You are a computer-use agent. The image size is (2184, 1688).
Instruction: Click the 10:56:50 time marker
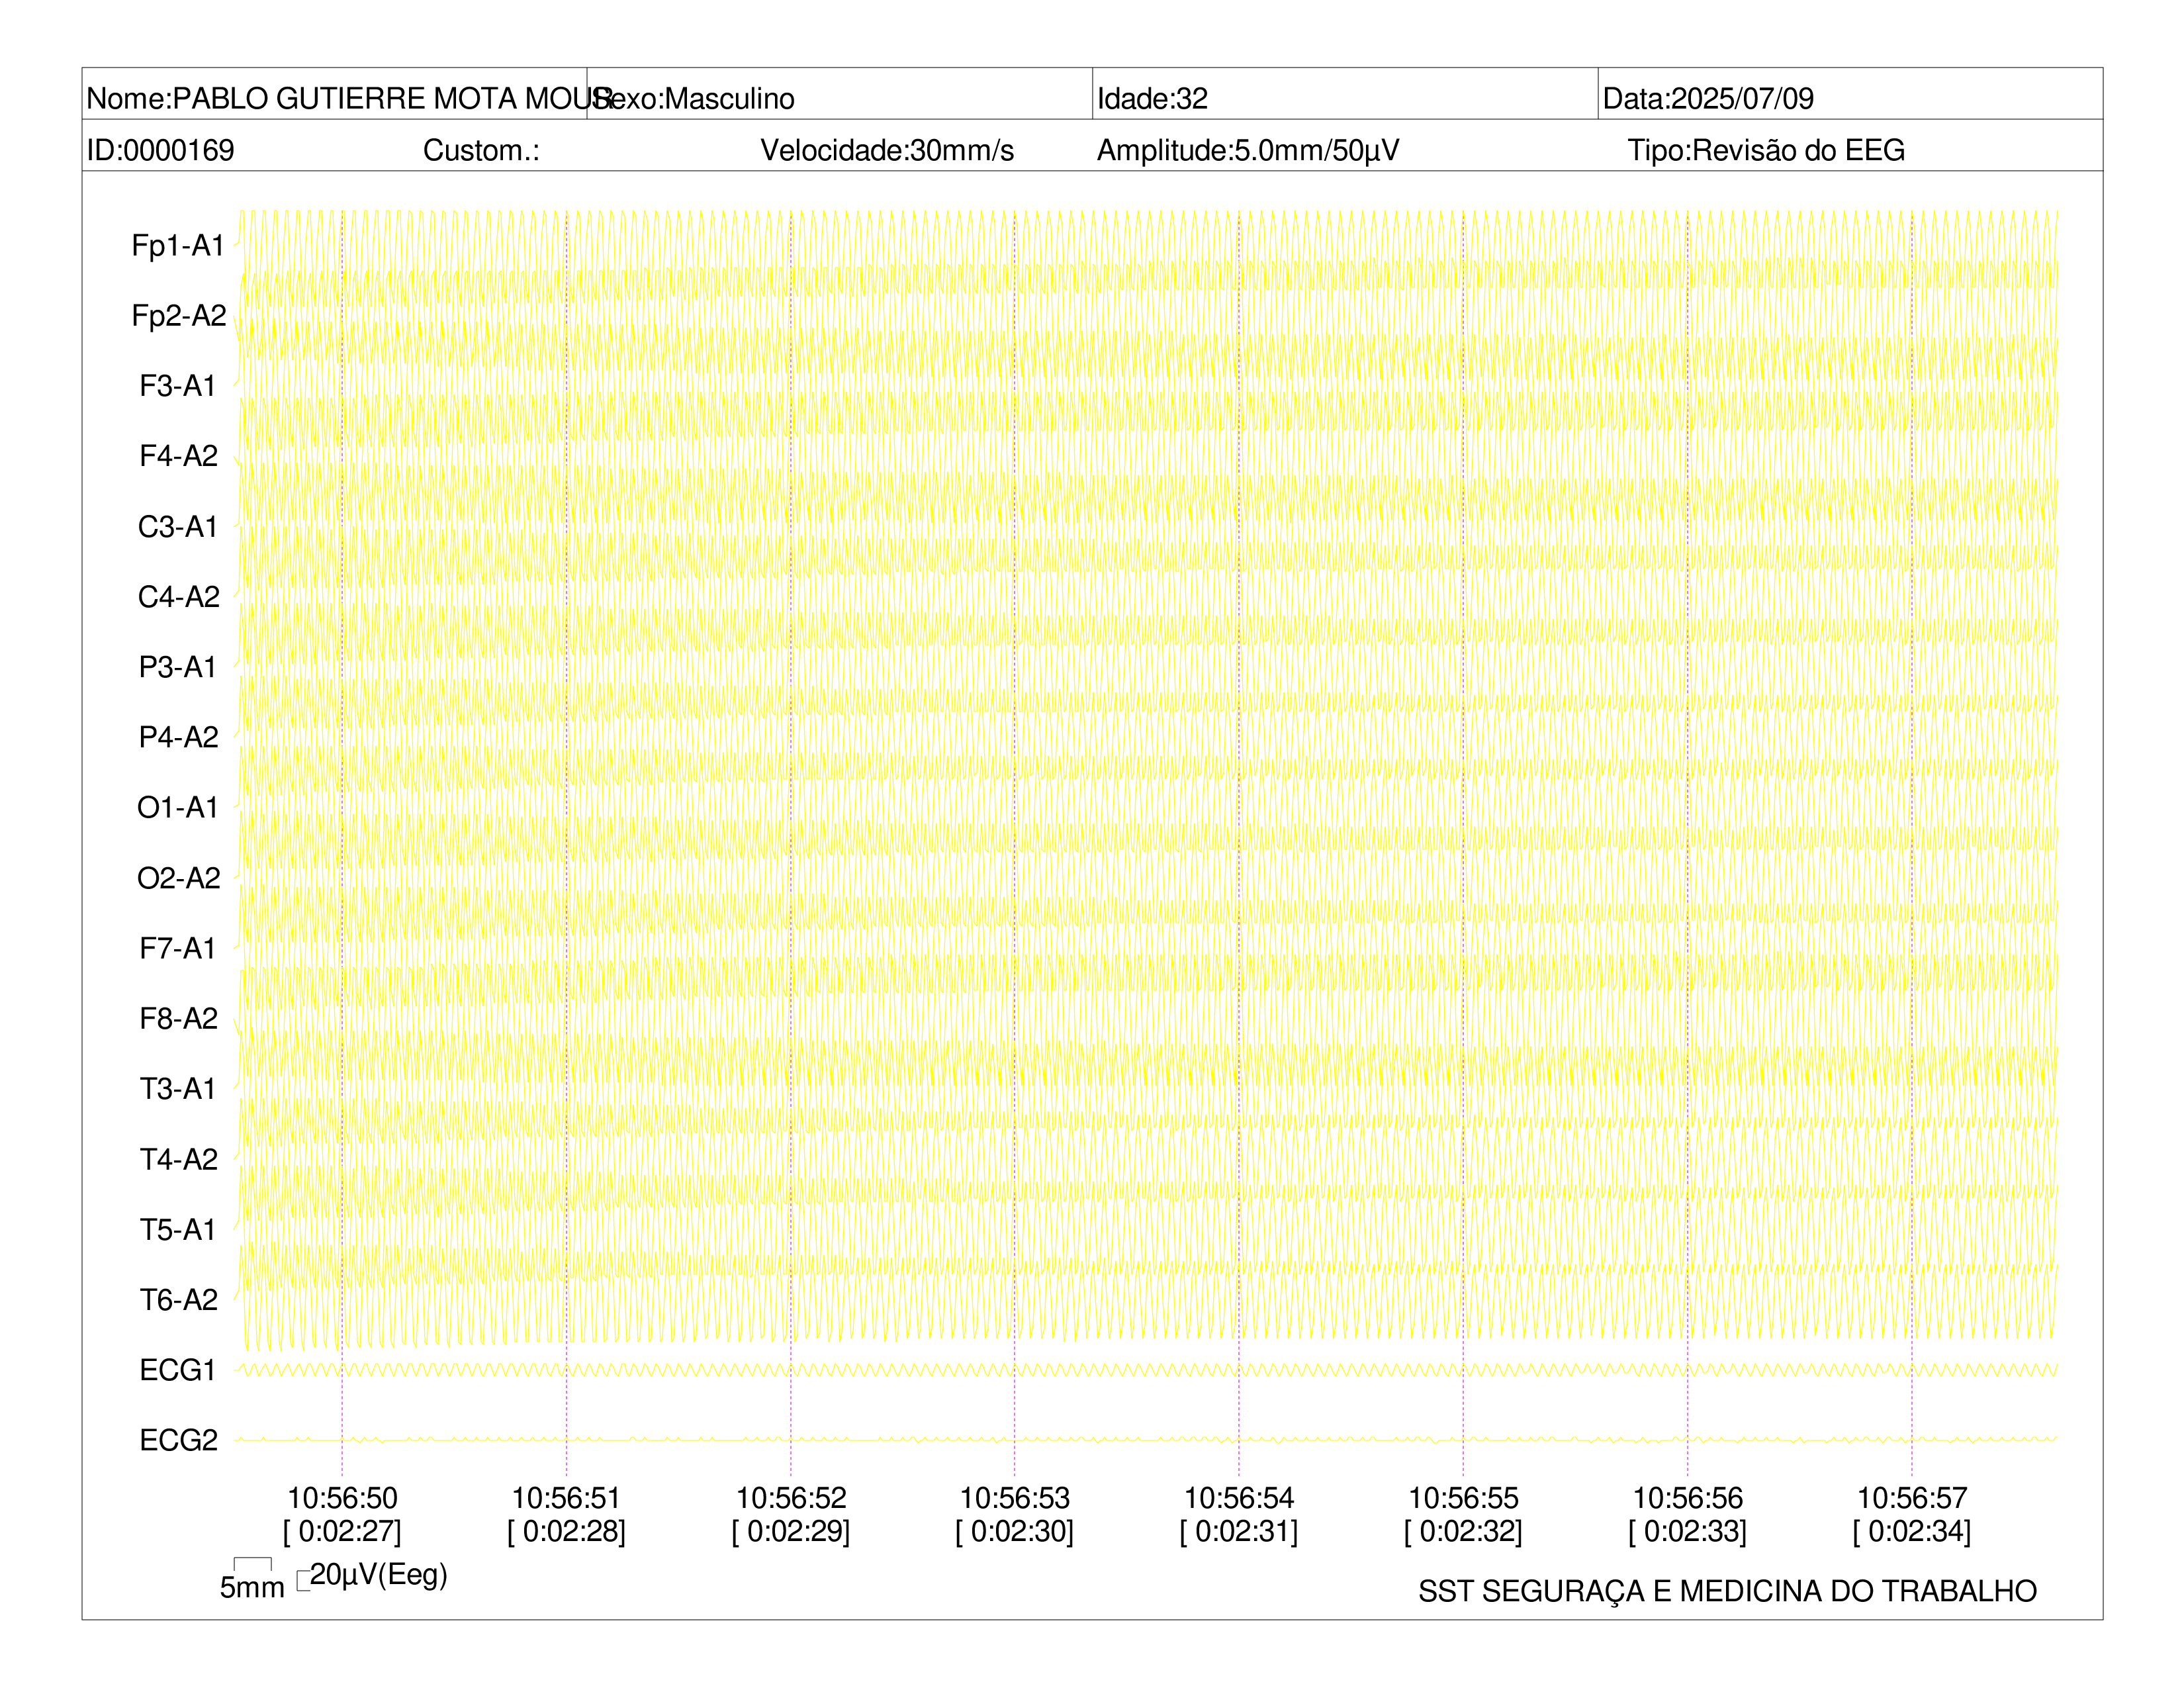click(342, 1498)
